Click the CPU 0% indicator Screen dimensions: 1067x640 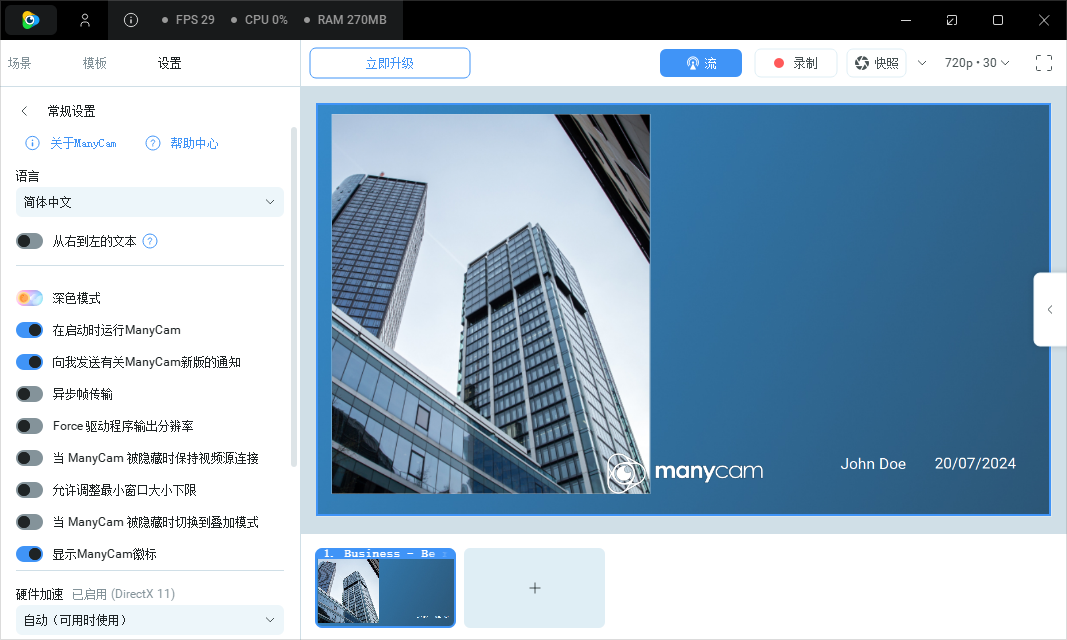259,20
